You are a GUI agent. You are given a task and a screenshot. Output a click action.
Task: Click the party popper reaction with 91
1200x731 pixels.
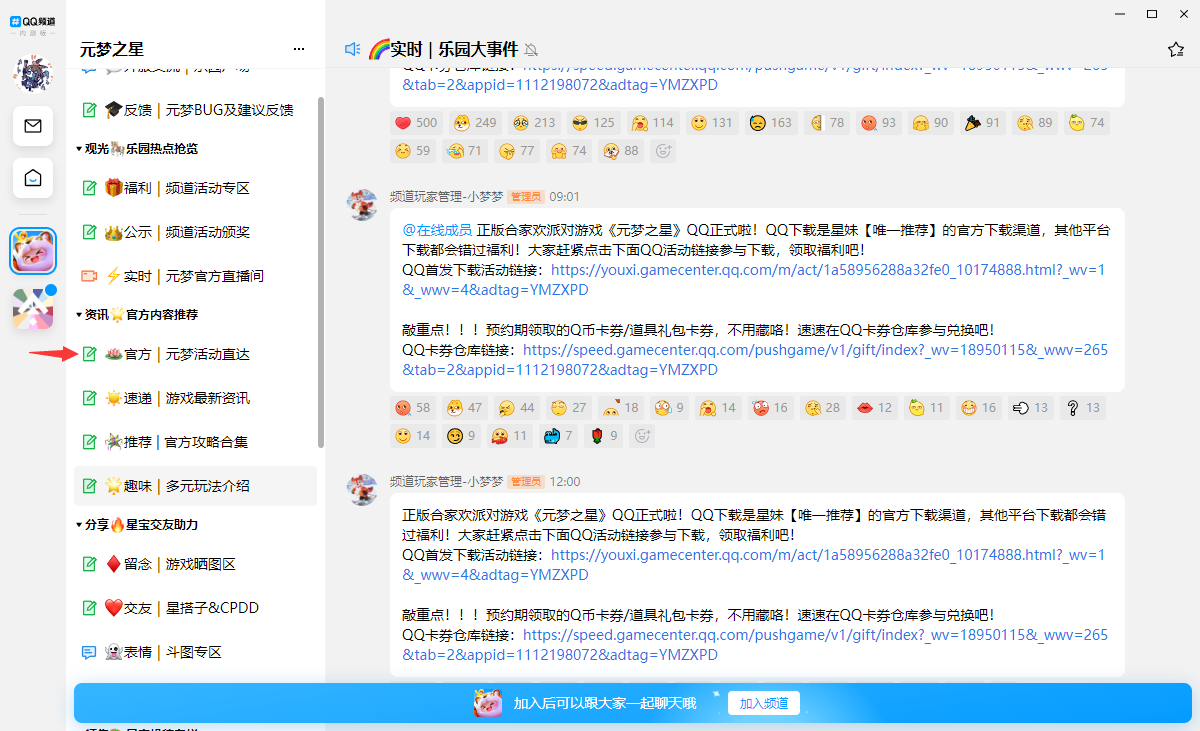(x=982, y=123)
